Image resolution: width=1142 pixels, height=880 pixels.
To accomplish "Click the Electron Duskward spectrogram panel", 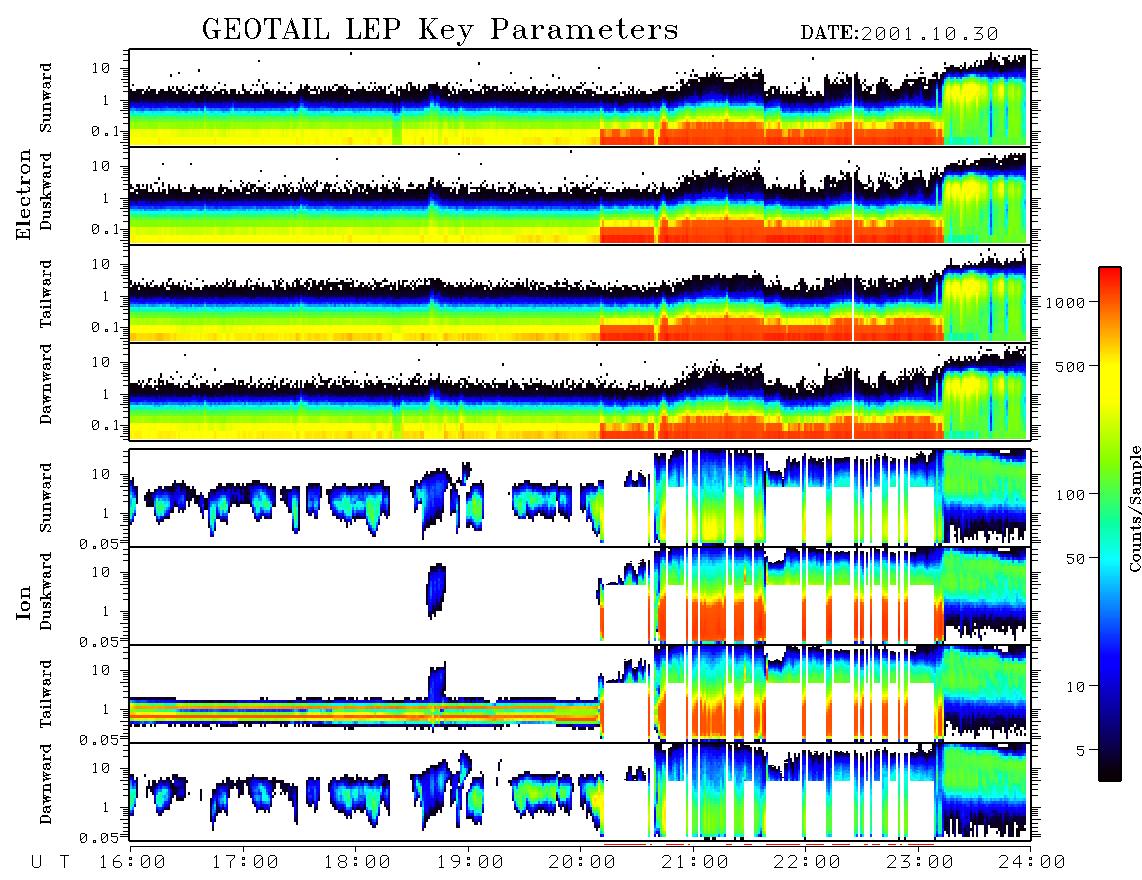I will tap(579, 195).
